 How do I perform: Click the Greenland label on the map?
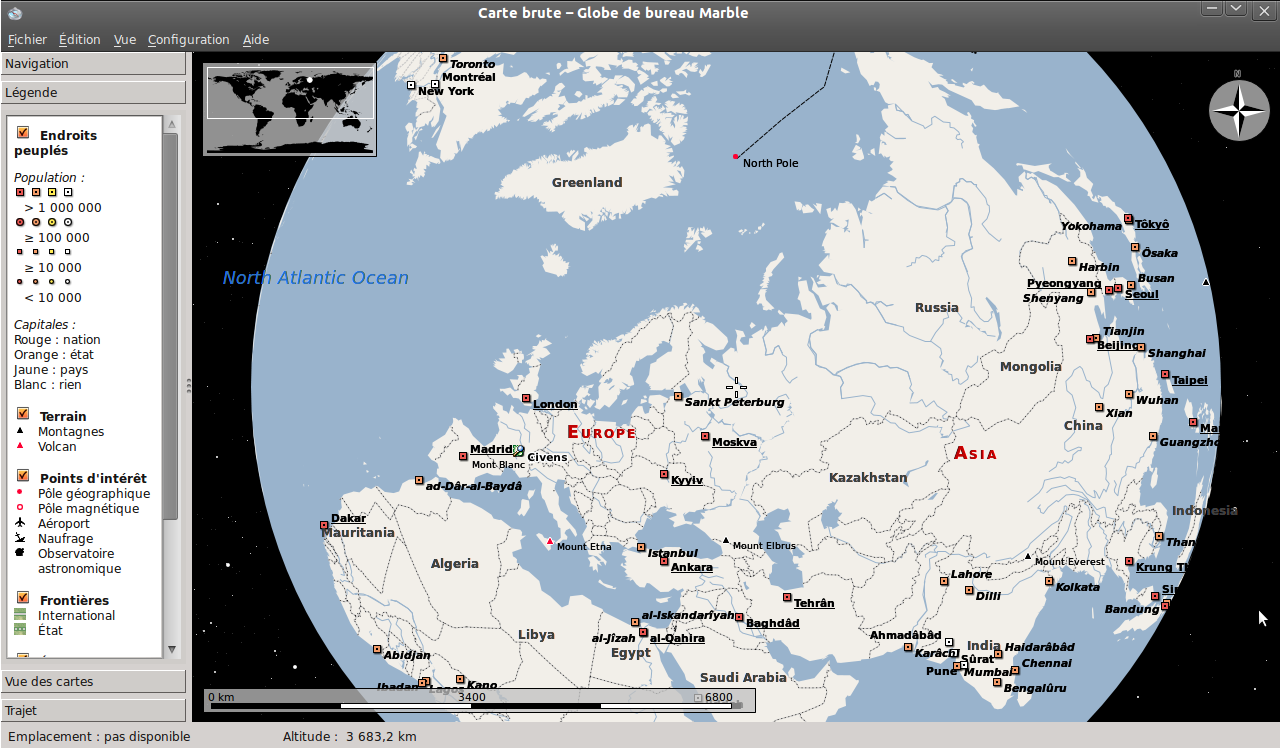[587, 183]
